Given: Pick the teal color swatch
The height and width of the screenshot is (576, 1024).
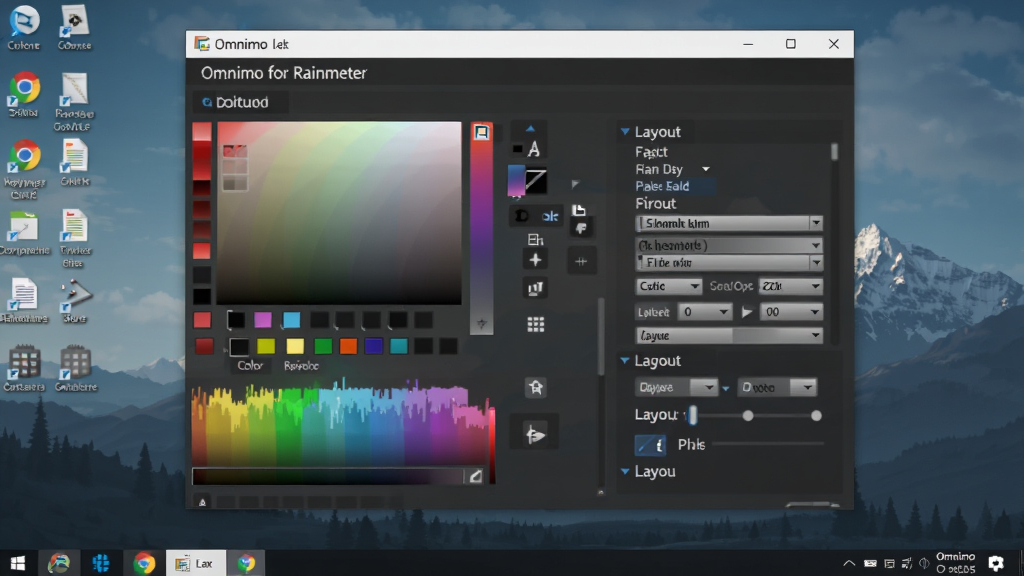Looking at the screenshot, I should click(x=399, y=346).
